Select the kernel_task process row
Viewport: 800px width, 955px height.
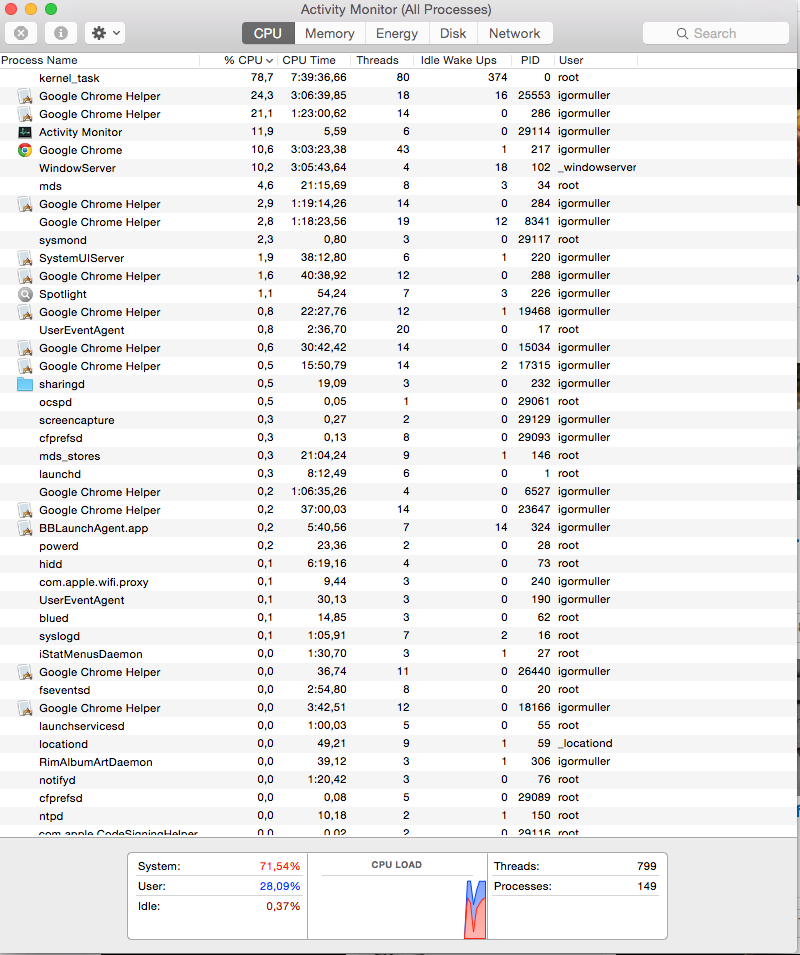(x=398, y=77)
